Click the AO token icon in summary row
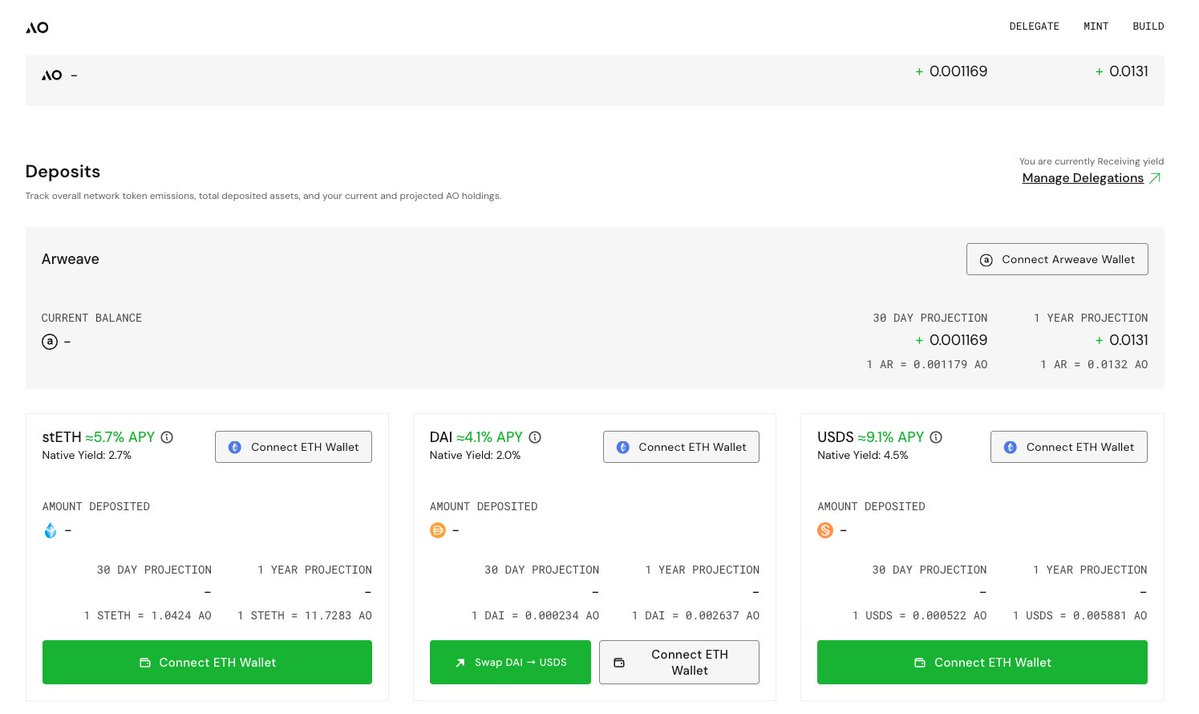 tap(51, 75)
